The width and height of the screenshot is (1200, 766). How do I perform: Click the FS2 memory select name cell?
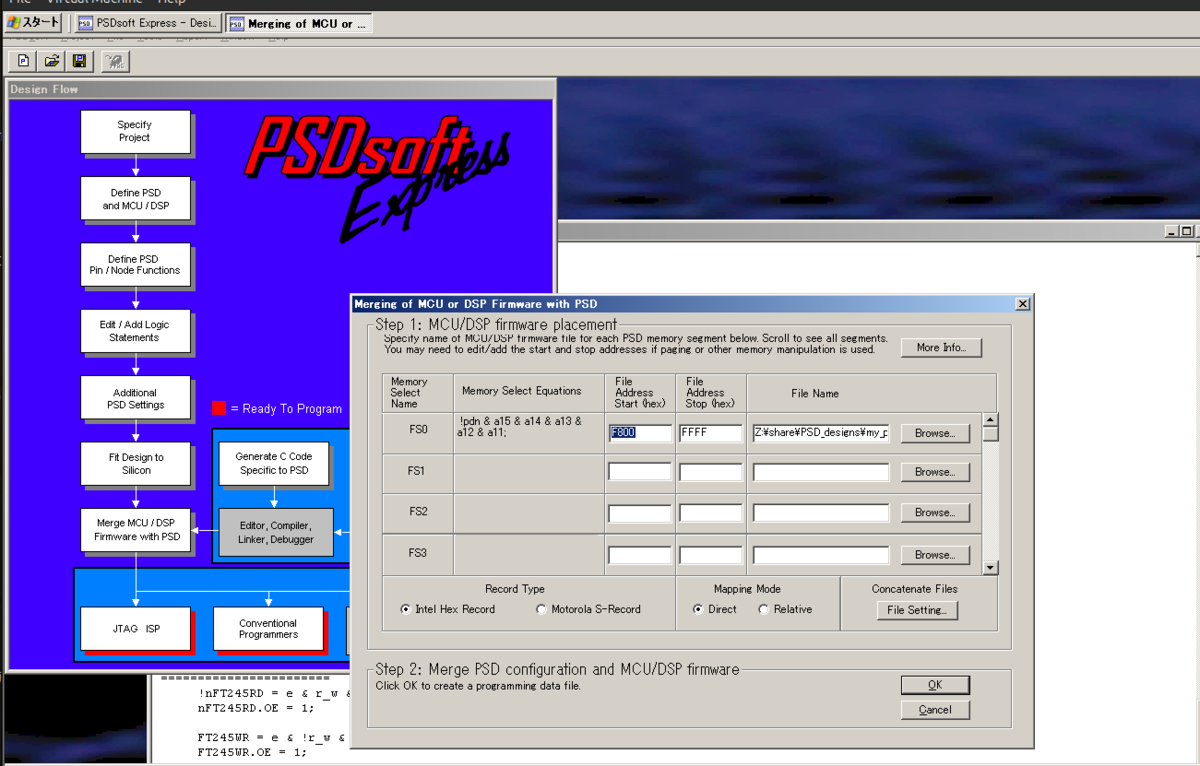(x=418, y=513)
